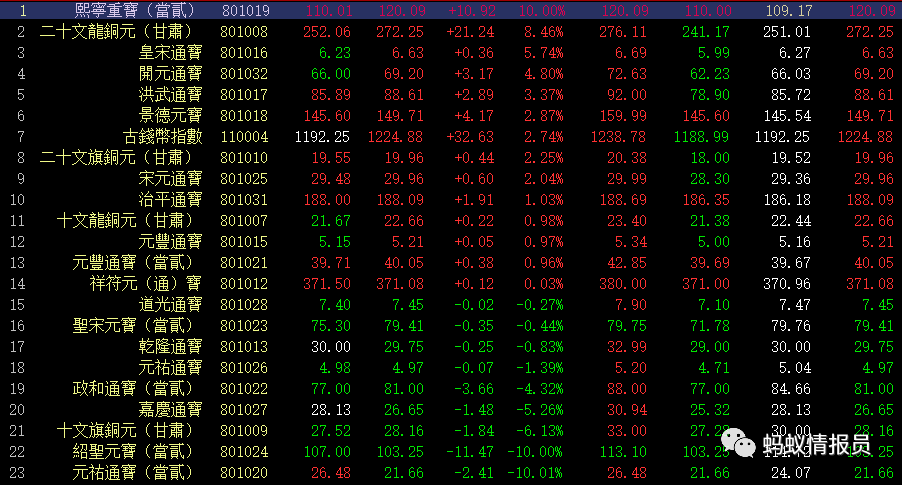This screenshot has width=902, height=485.
Task: Click the 8.46% change value
Action: (544, 32)
